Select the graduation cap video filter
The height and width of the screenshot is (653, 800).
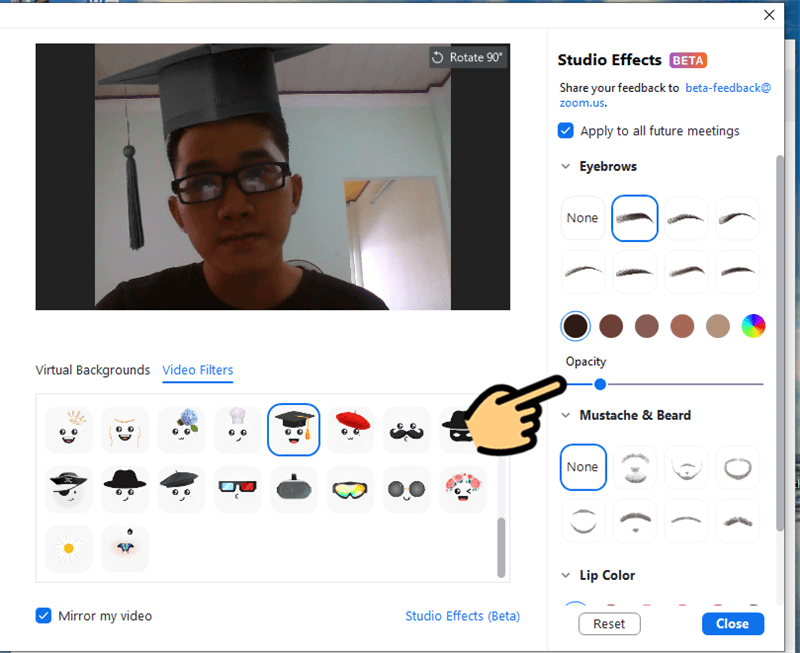294,430
